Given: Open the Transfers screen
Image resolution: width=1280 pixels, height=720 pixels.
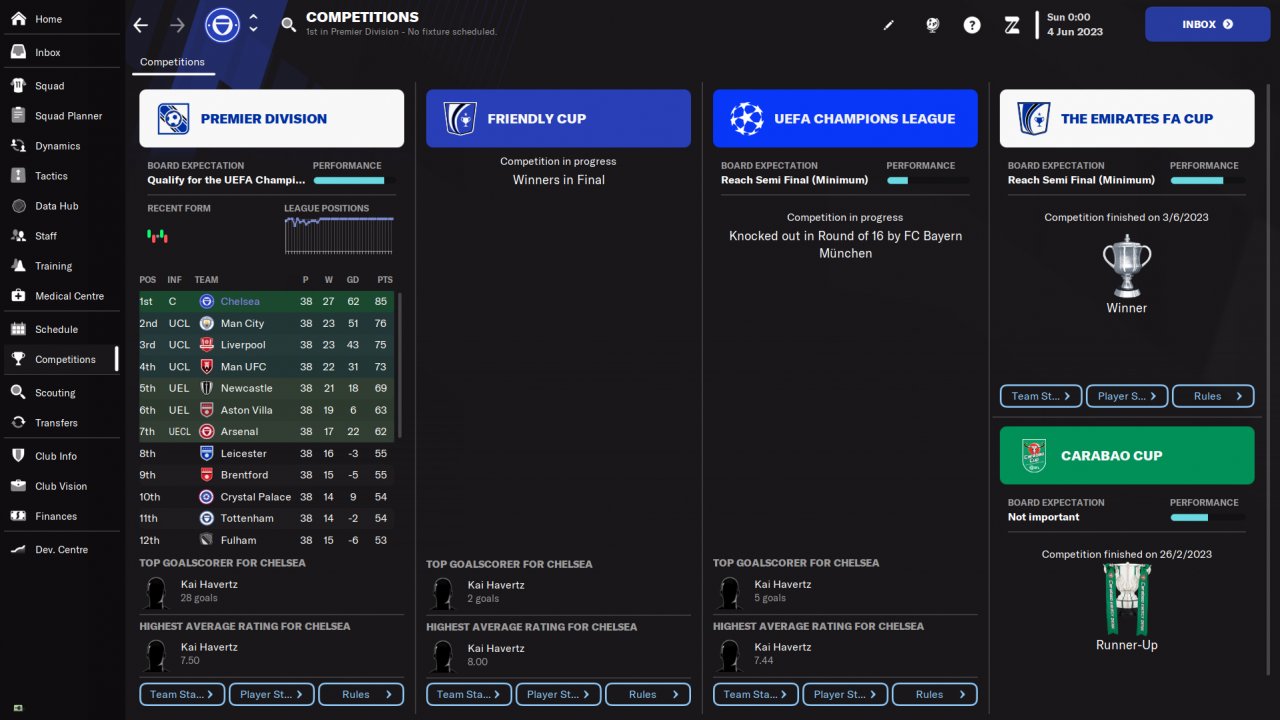Looking at the screenshot, I should [60, 423].
